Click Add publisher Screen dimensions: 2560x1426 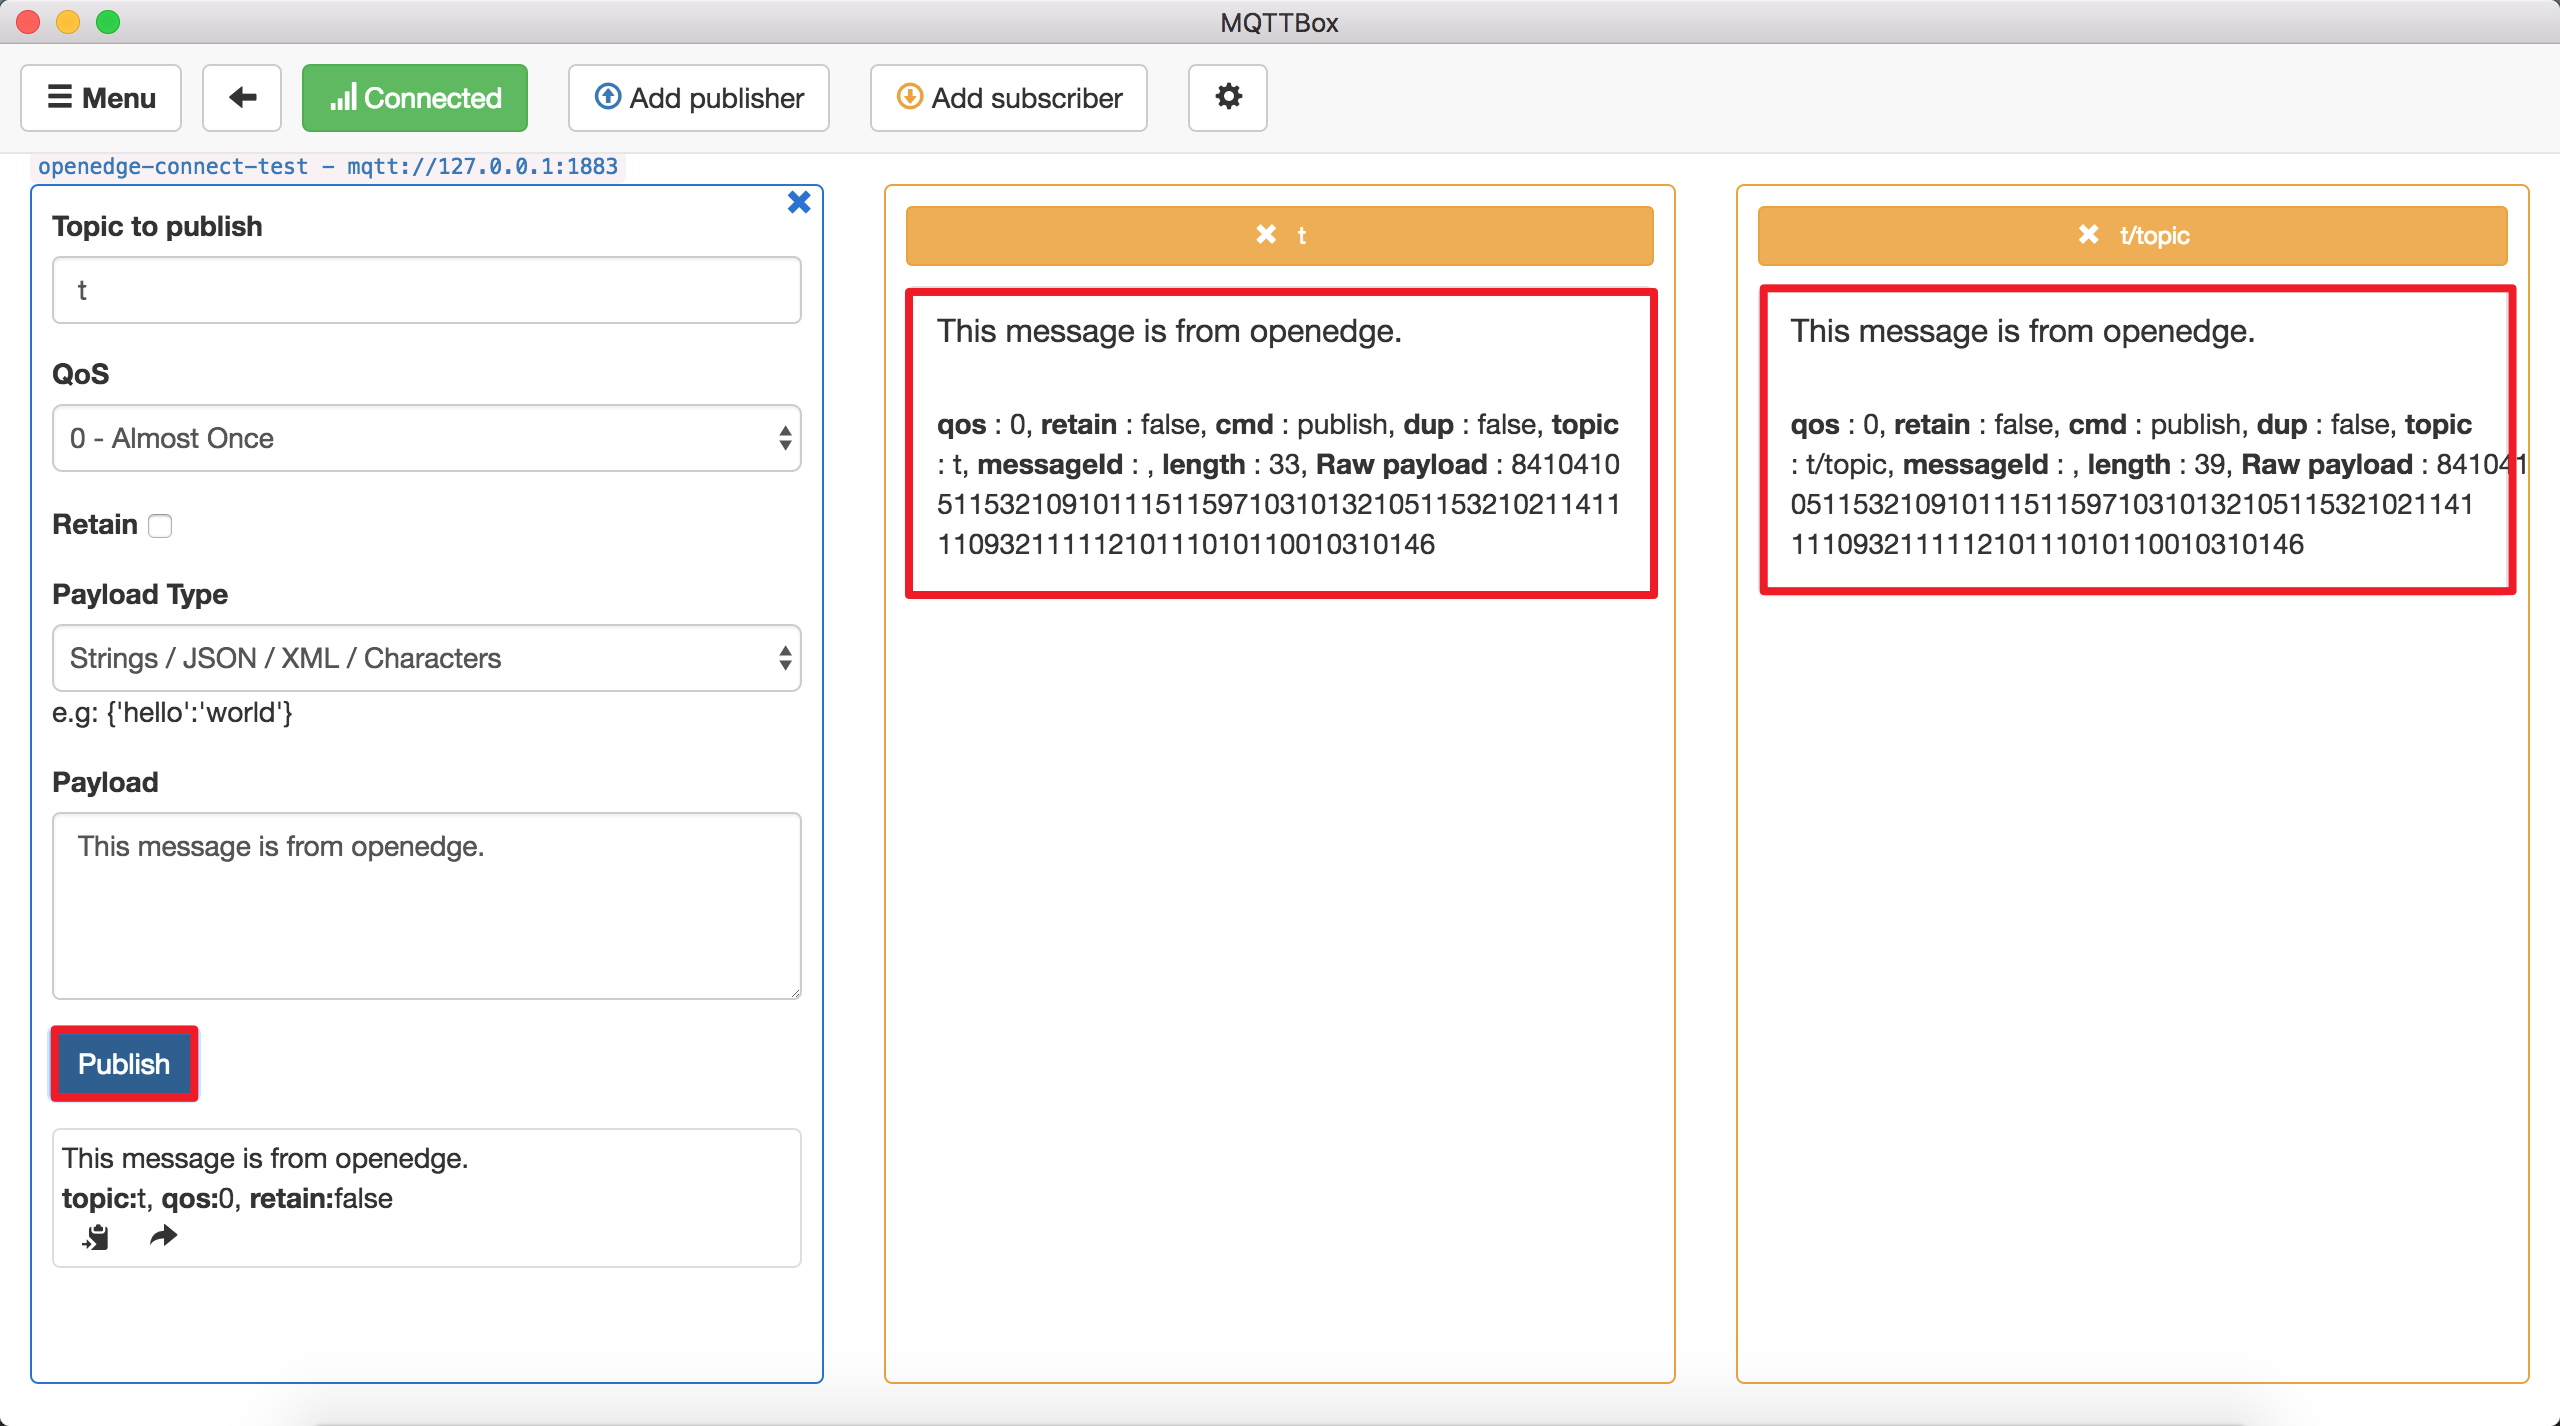[699, 97]
